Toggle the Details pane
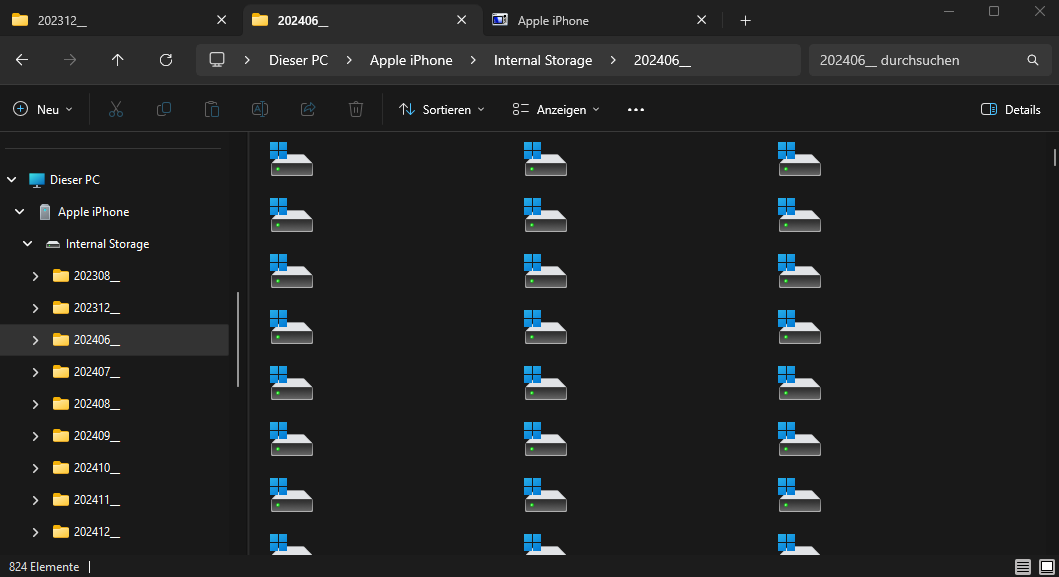 tap(1011, 109)
